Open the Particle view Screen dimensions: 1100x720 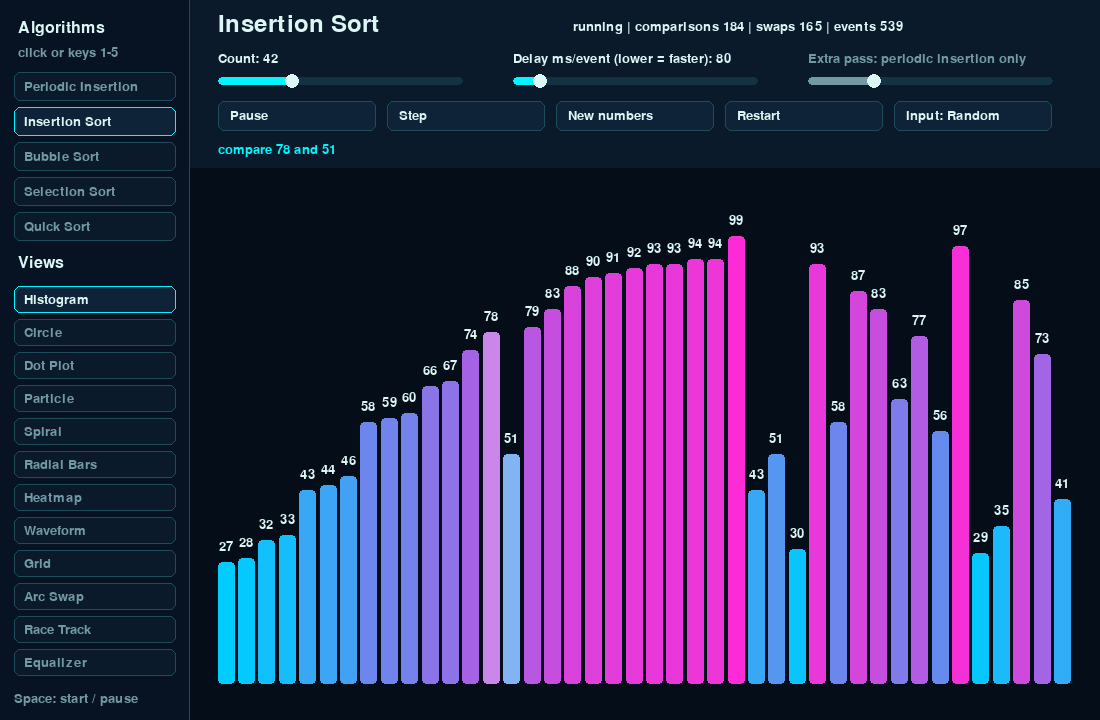95,399
